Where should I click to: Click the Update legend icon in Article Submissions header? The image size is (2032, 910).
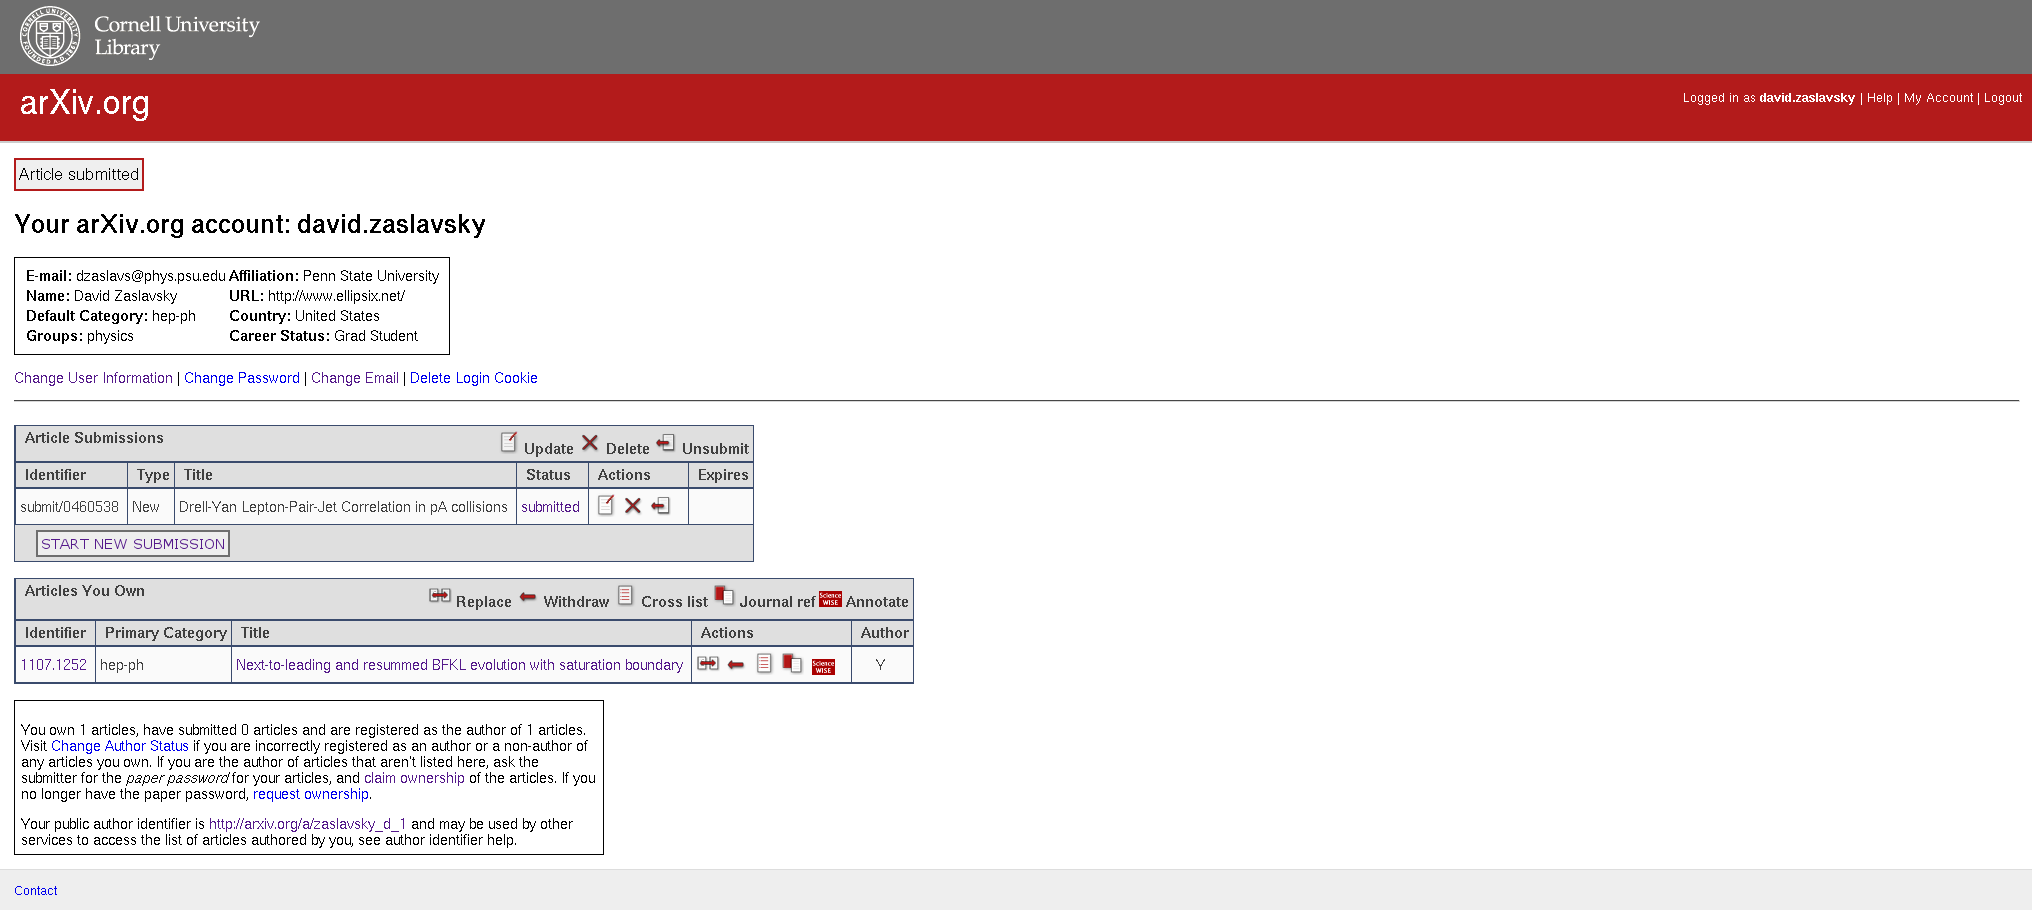(509, 442)
